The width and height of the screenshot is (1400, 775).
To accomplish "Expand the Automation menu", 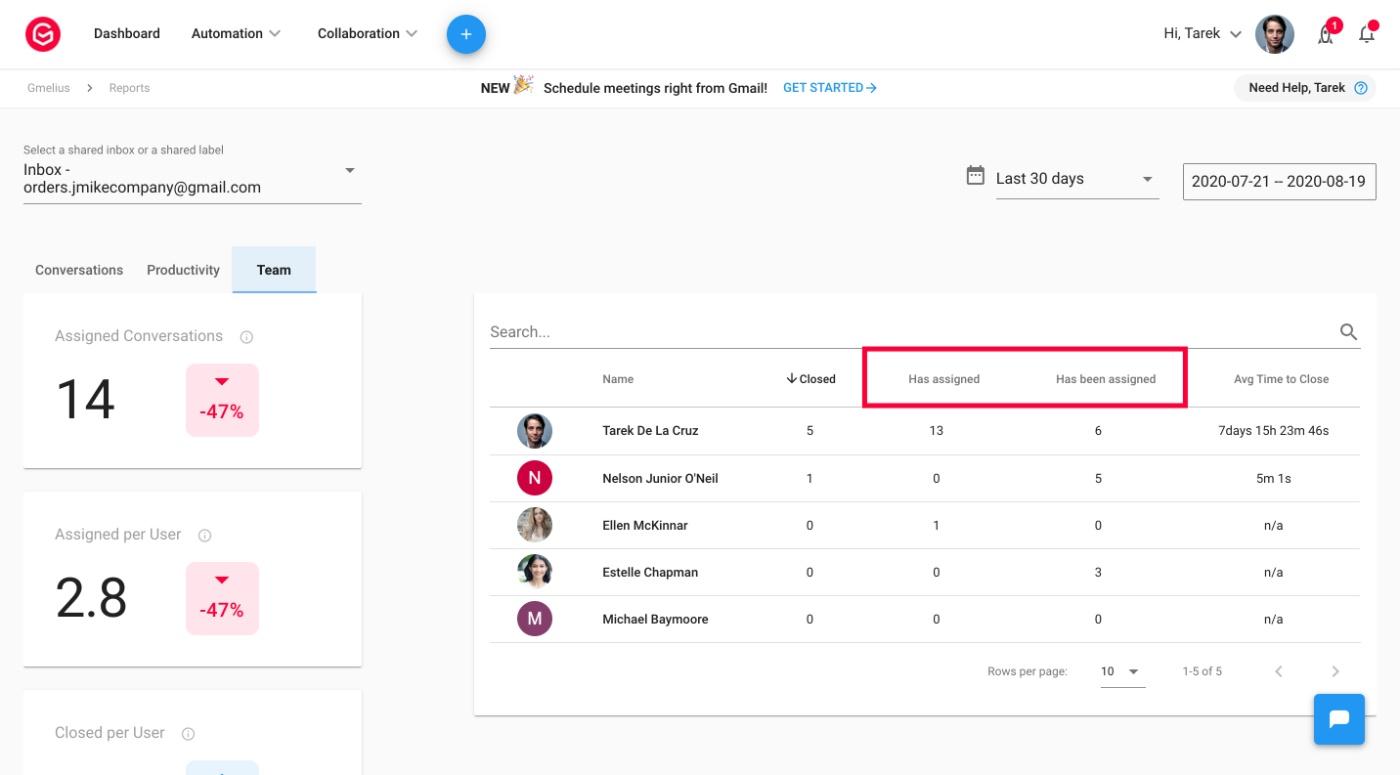I will pos(236,33).
